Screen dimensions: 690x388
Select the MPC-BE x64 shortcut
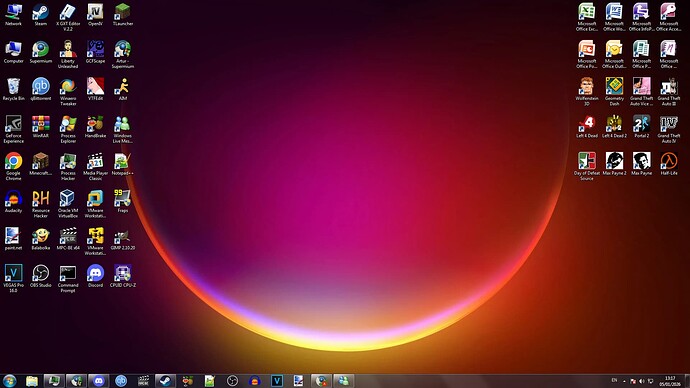coord(68,239)
